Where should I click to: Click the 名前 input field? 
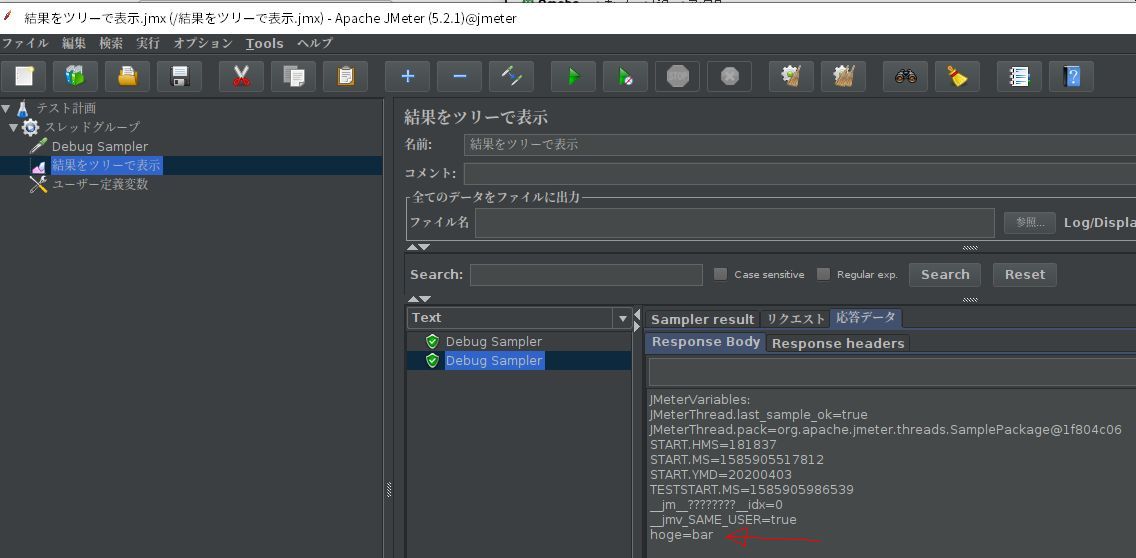[x=800, y=145]
